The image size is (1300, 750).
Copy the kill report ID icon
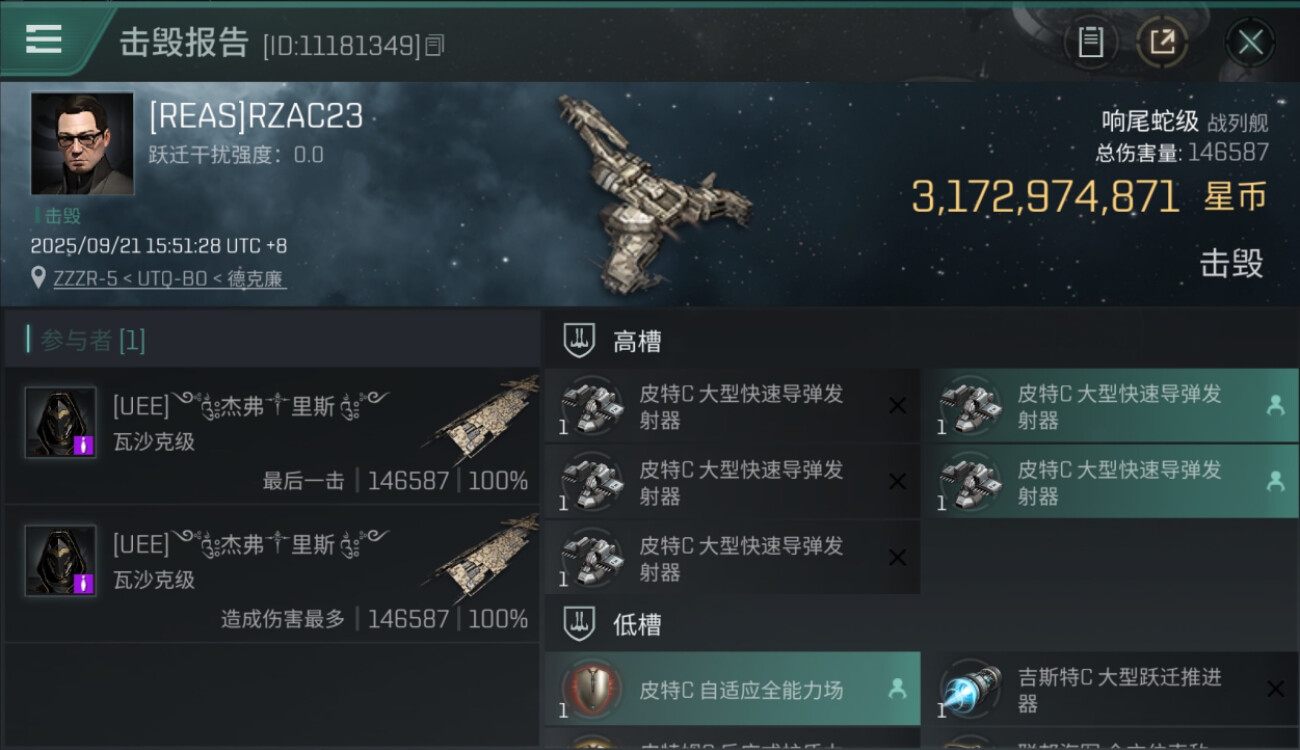(x=435, y=45)
